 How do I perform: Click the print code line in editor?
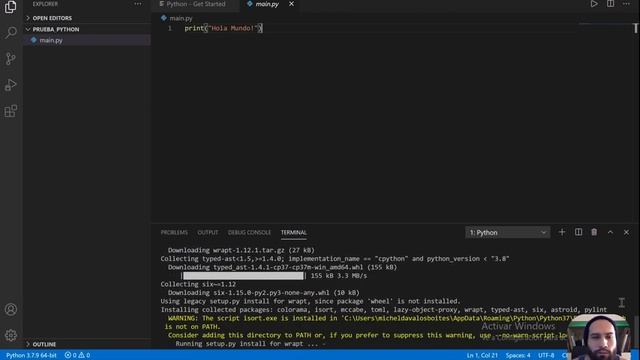223,28
